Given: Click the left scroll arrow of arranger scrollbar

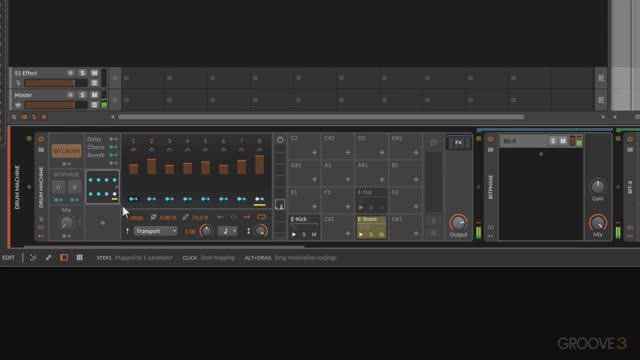Looking at the screenshot, I should point(113,117).
